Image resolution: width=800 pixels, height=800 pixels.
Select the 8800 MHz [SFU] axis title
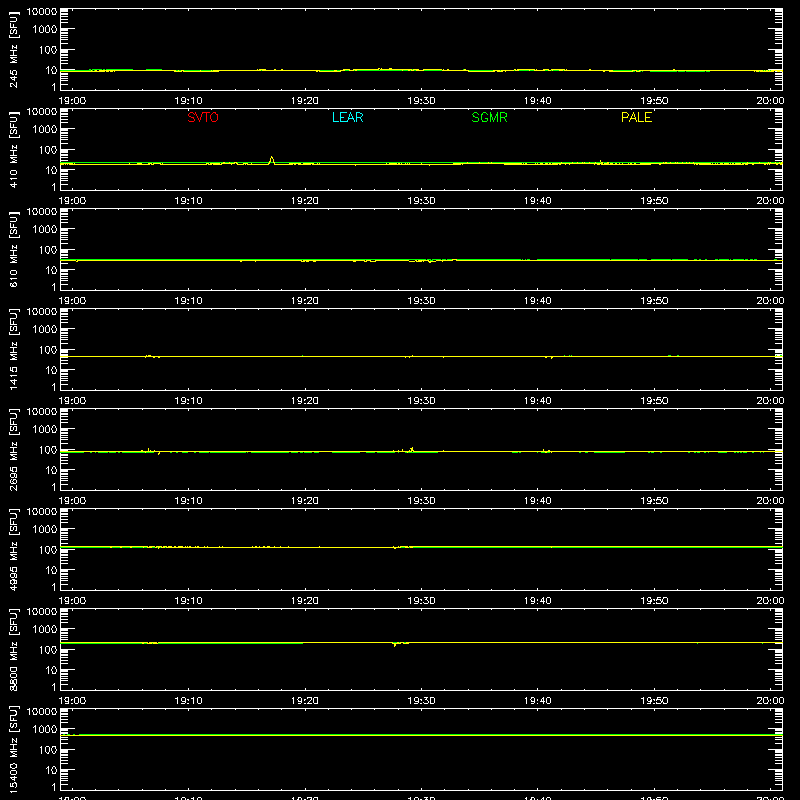tap(13, 649)
